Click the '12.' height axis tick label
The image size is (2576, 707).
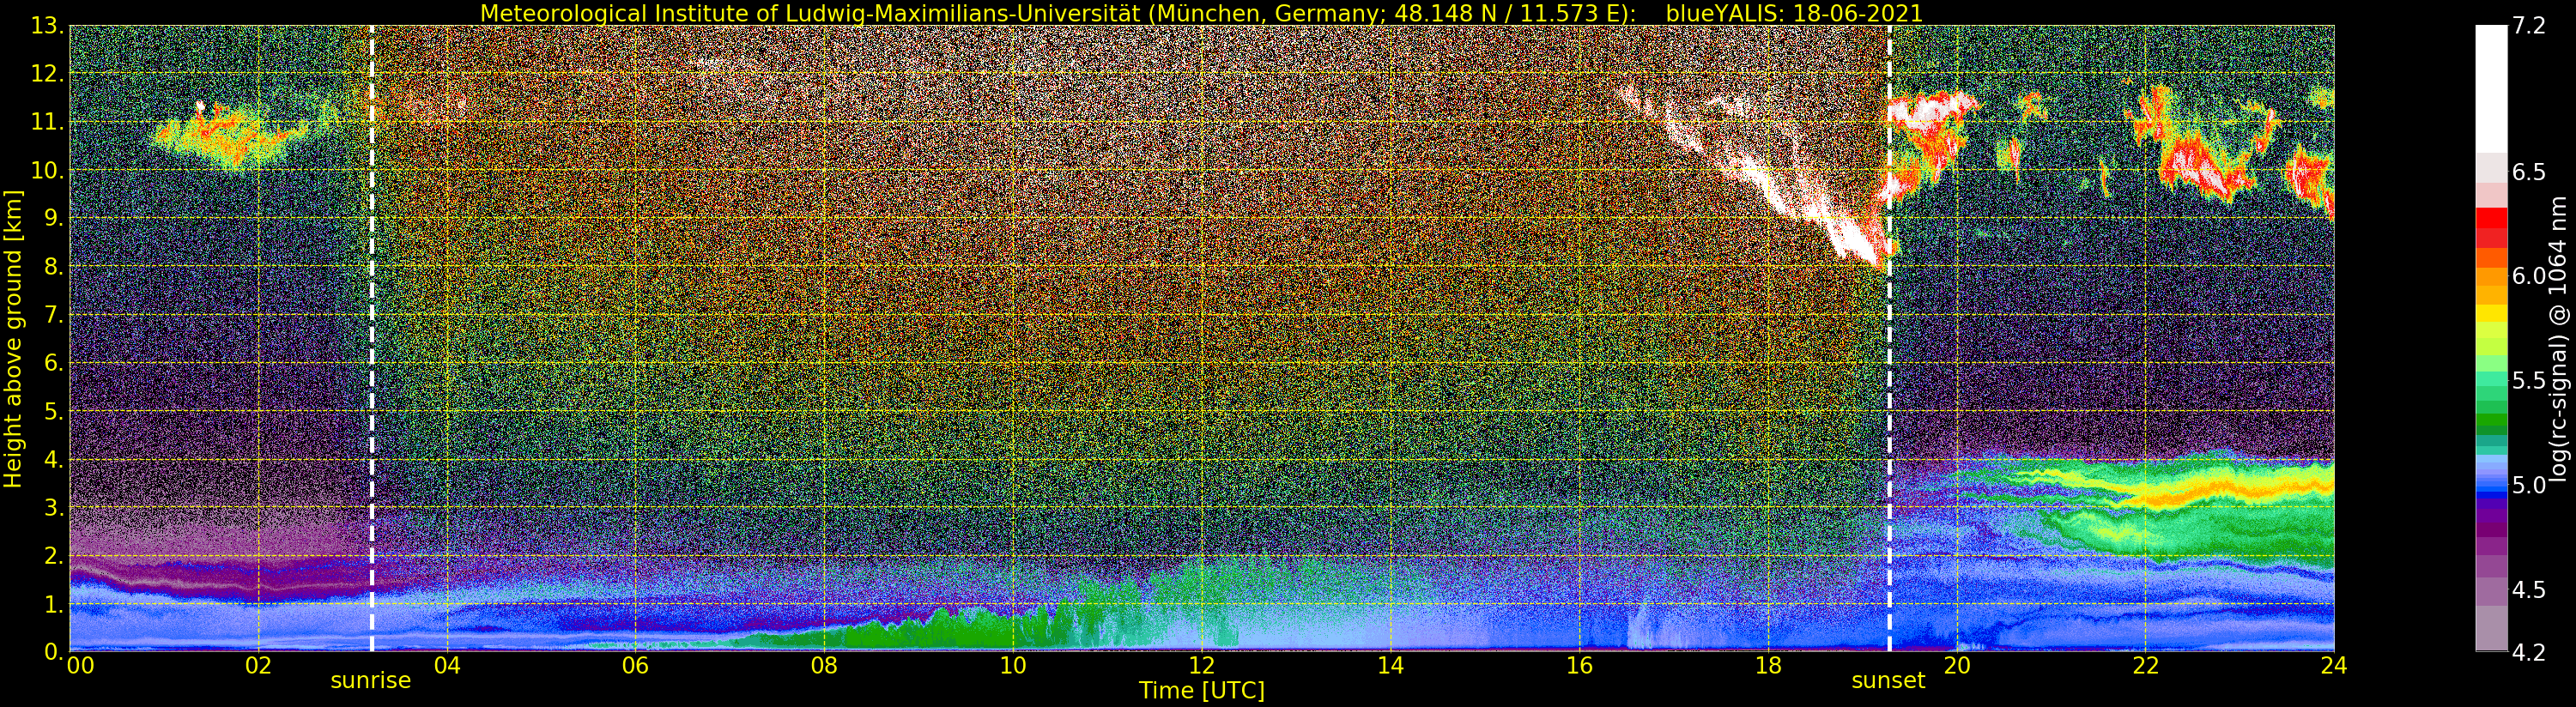pos(47,74)
